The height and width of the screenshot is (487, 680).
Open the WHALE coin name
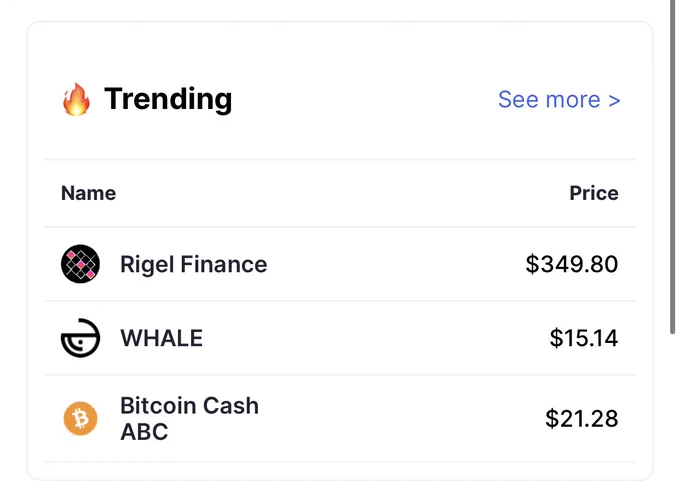click(x=161, y=338)
